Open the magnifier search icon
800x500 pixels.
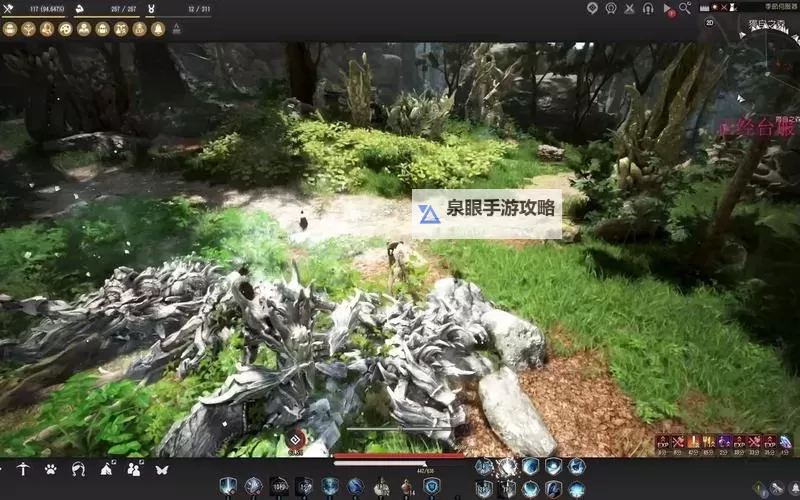tap(685, 8)
